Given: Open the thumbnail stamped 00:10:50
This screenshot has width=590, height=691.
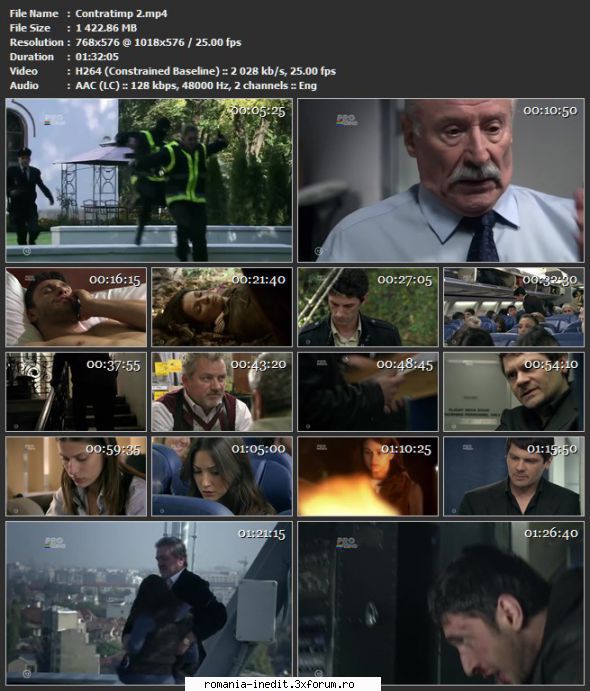Looking at the screenshot, I should click(x=441, y=180).
